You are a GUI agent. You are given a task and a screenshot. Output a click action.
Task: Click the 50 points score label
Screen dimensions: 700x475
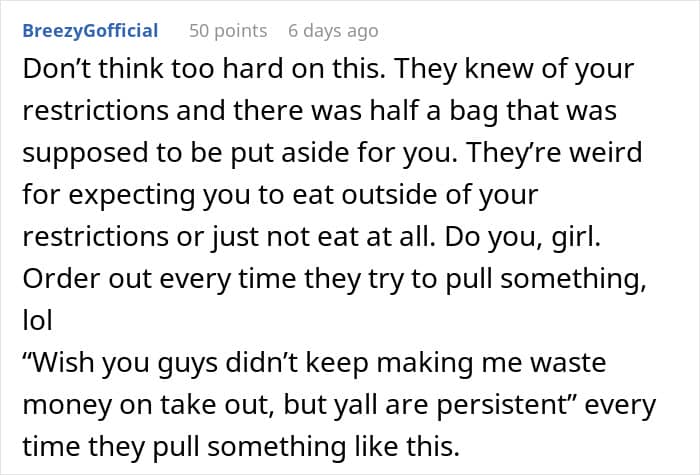point(228,31)
